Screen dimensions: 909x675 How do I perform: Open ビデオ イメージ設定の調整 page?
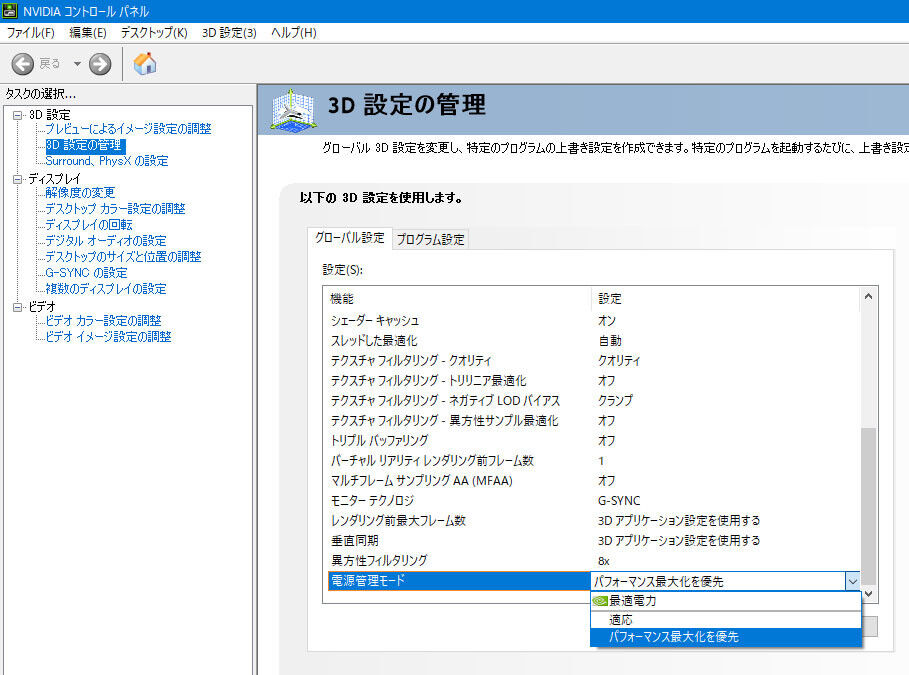tap(108, 336)
